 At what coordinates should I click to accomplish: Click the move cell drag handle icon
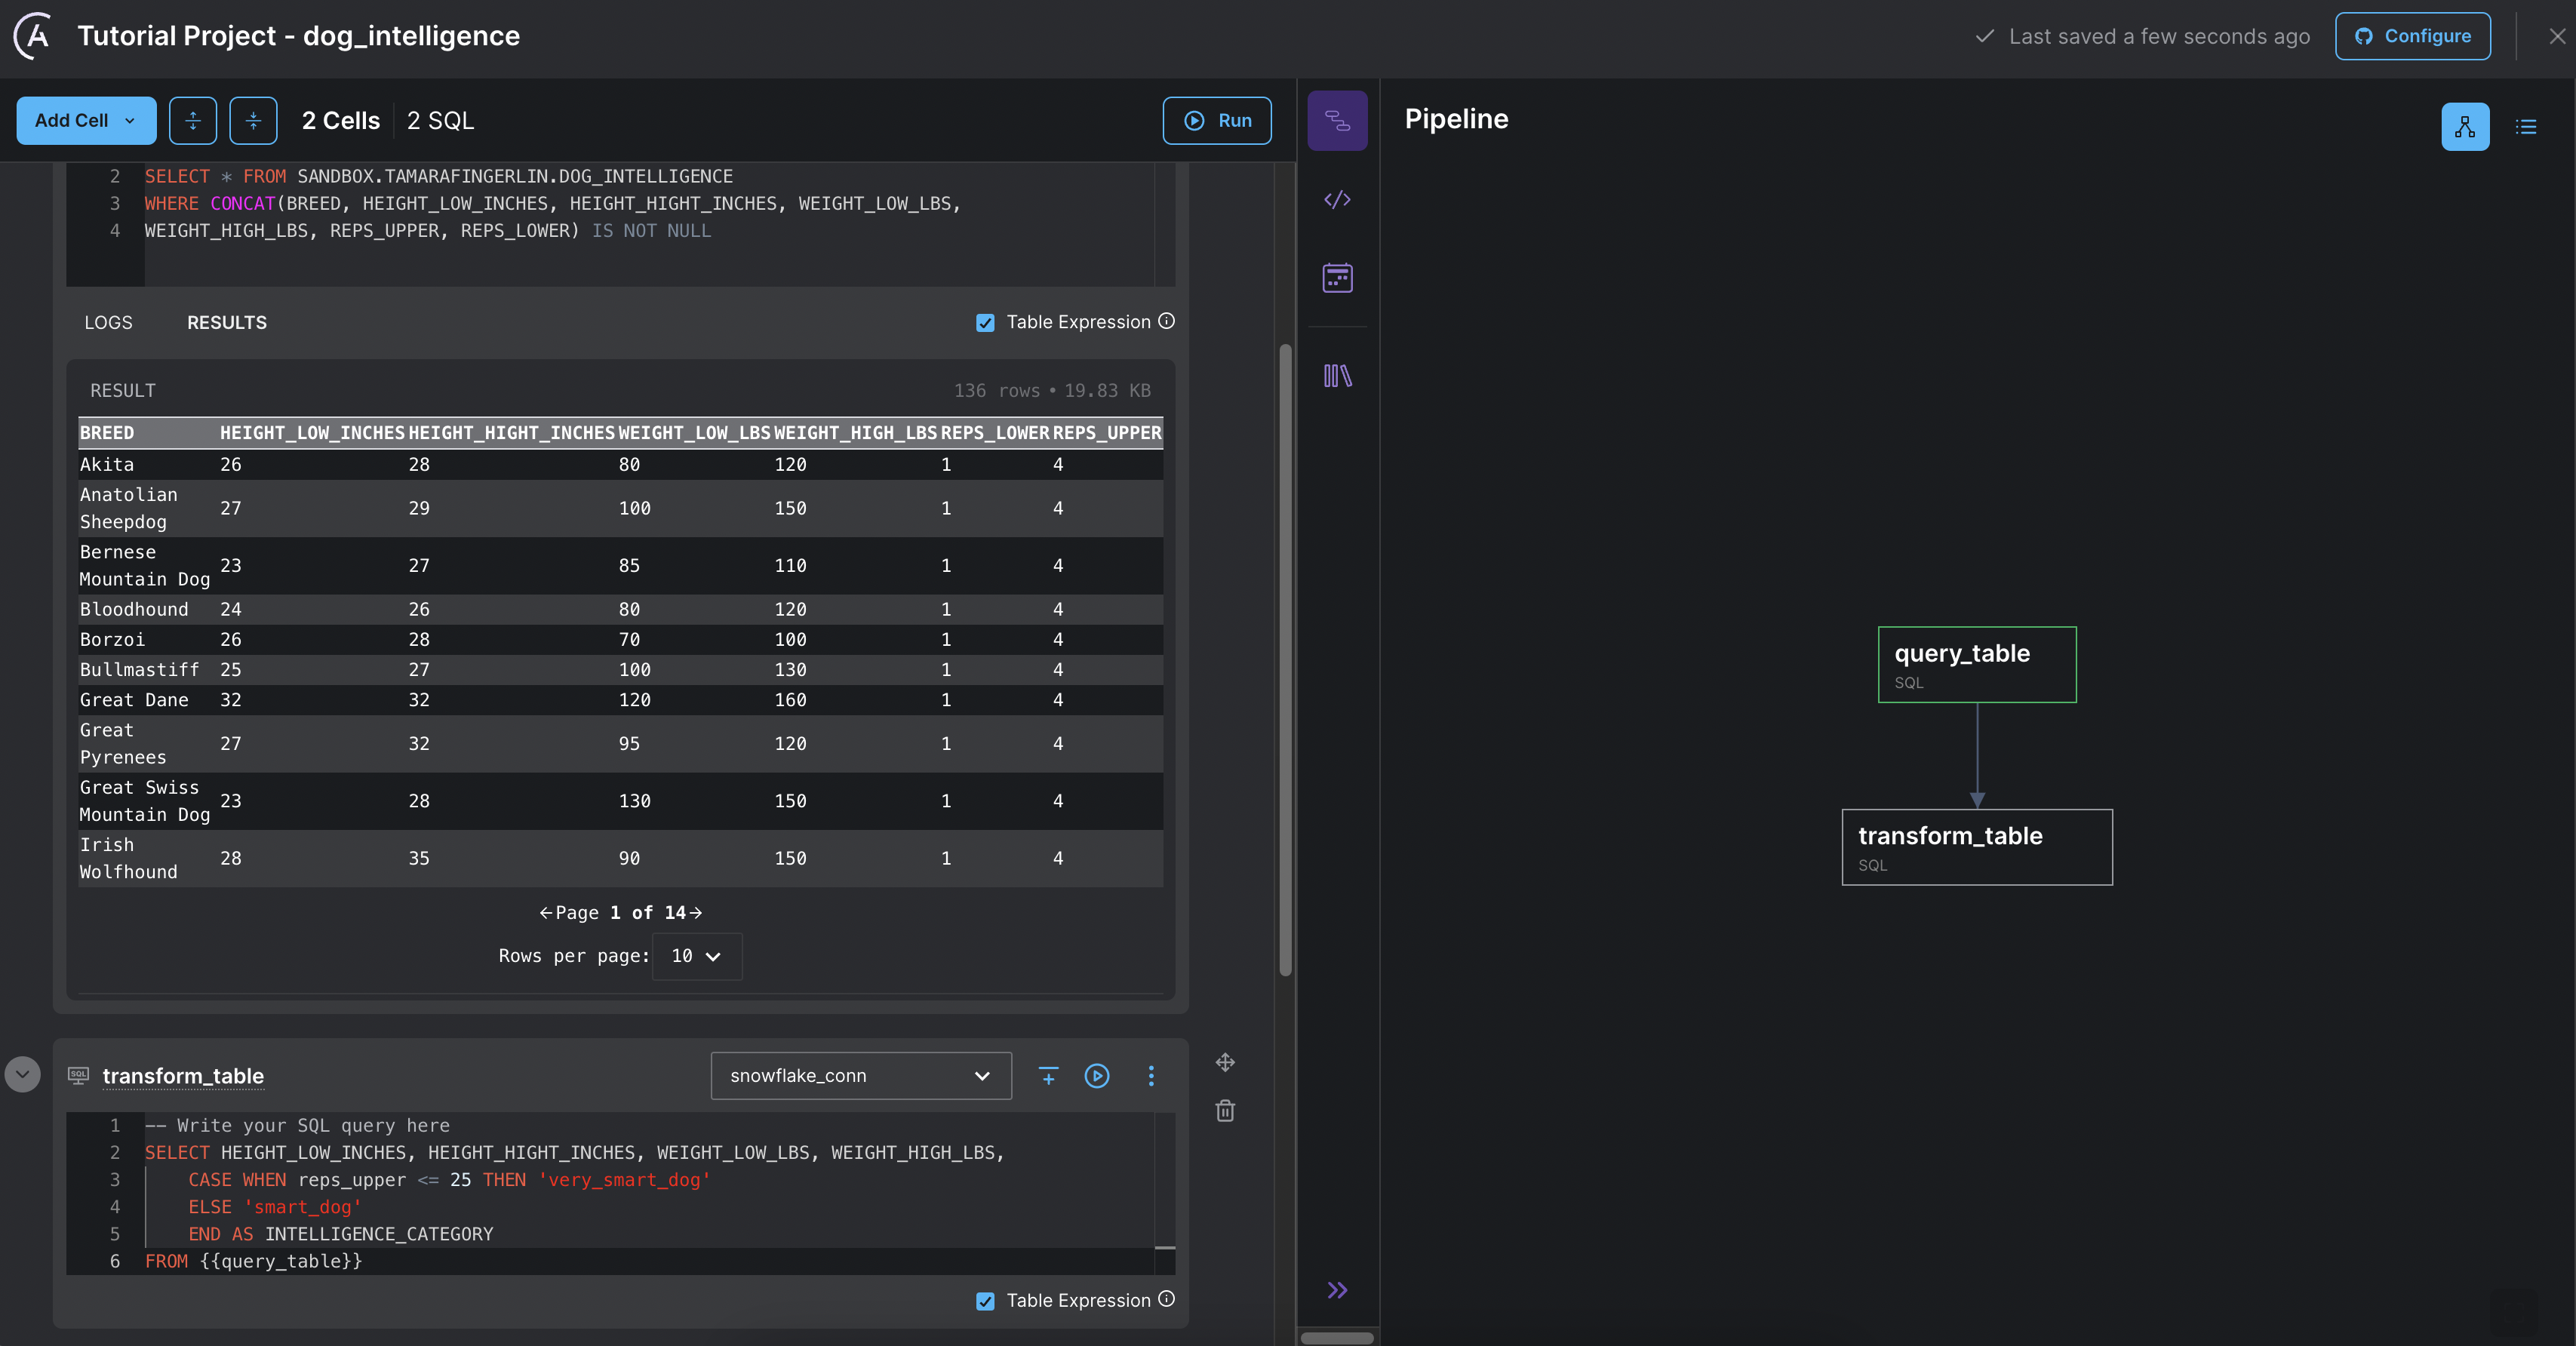(x=1225, y=1062)
